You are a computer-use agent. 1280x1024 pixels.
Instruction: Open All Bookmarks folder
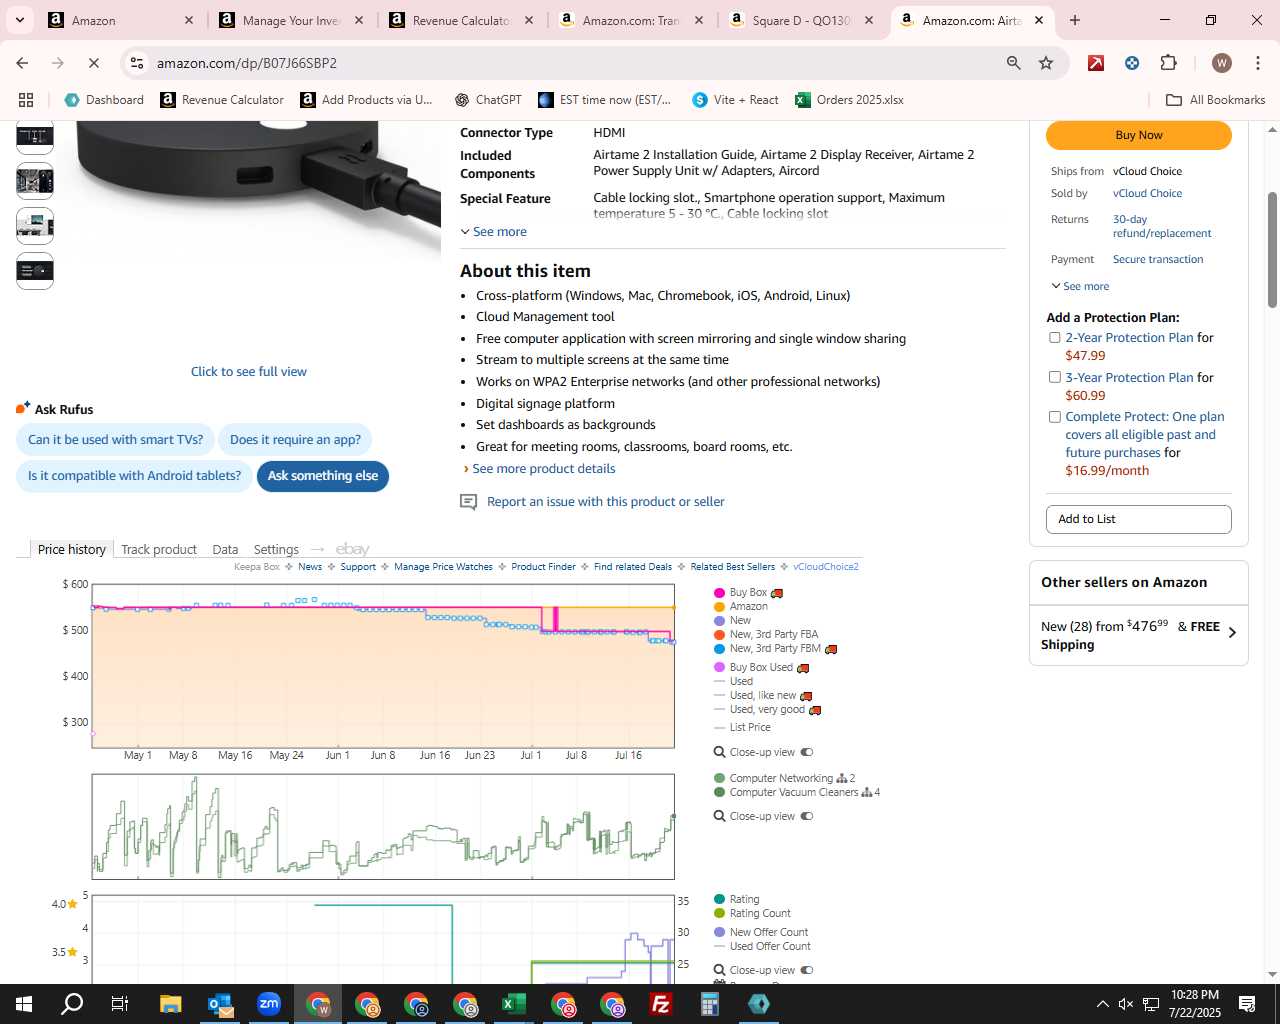pos(1215,100)
